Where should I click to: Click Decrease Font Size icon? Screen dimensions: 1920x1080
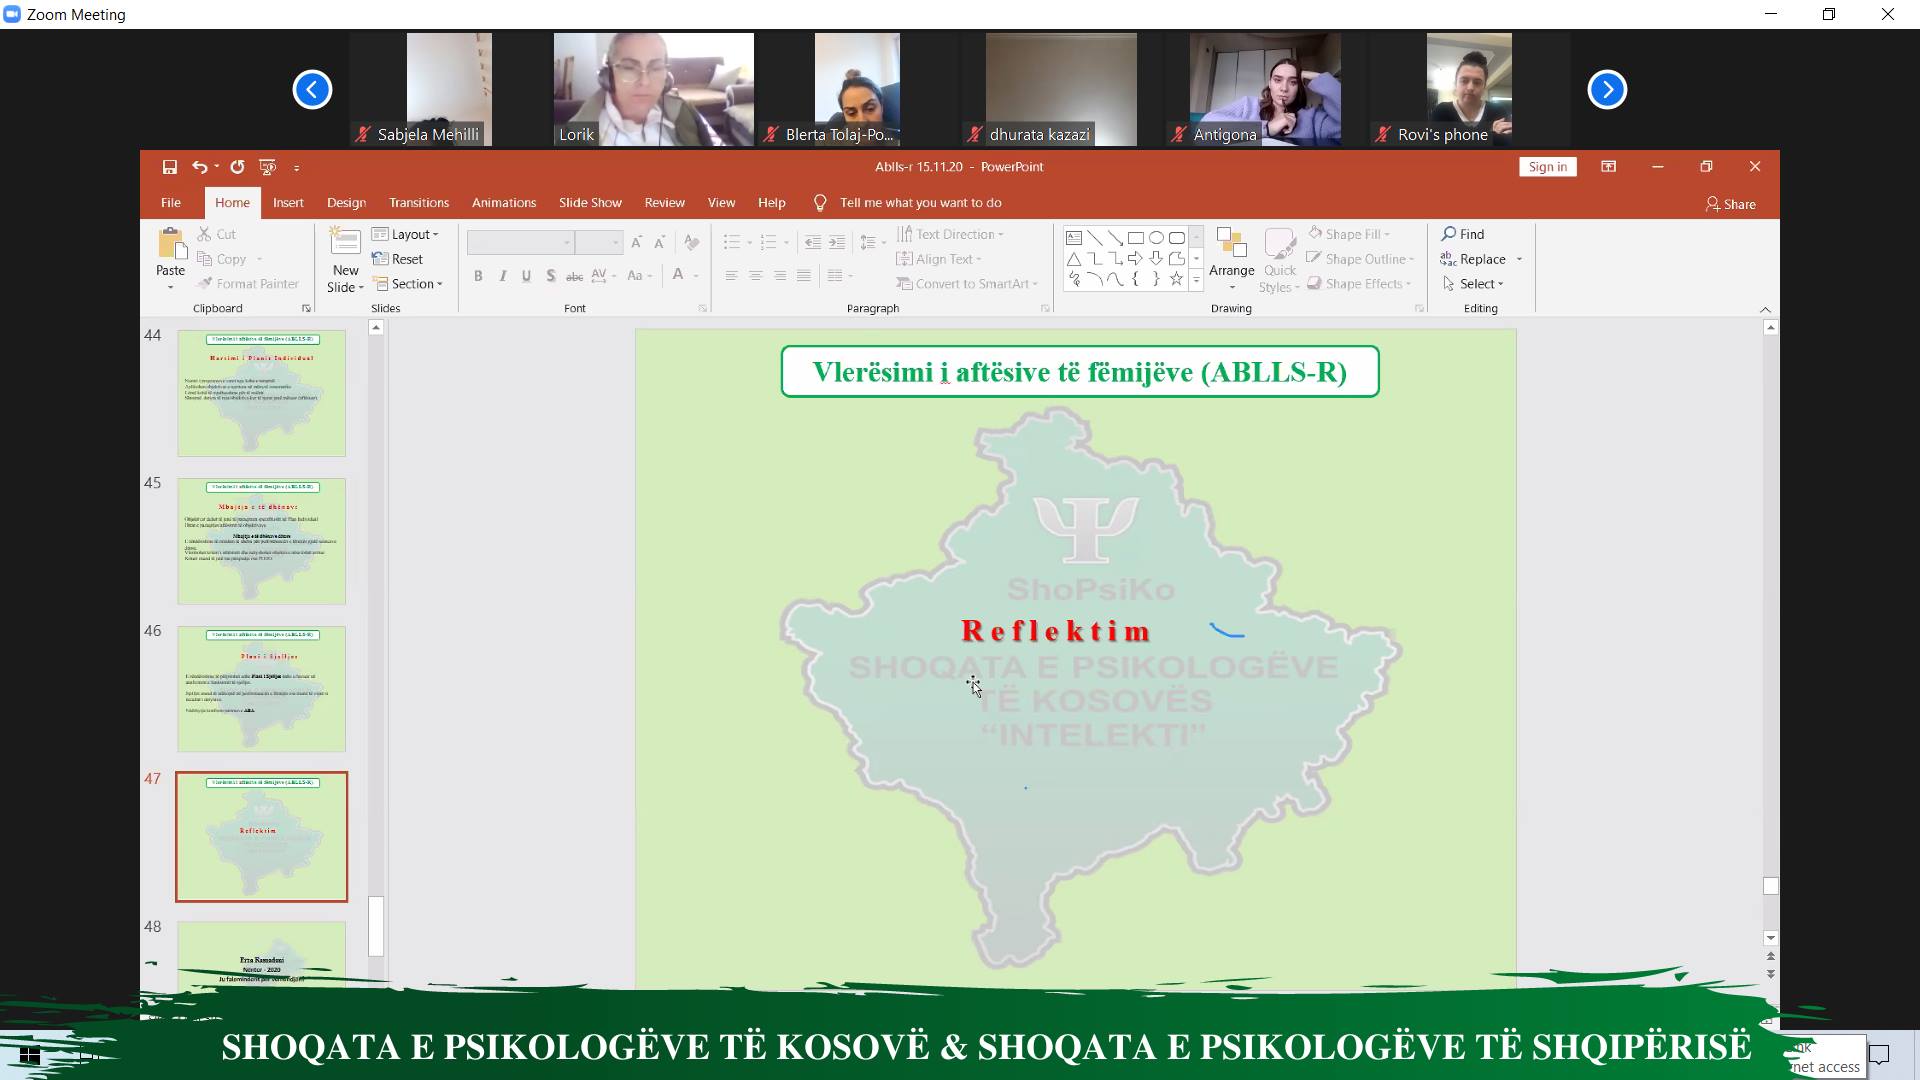point(660,242)
